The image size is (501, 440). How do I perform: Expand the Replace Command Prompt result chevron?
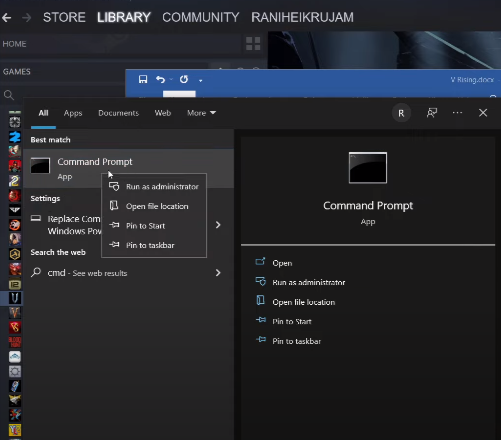[218, 225]
